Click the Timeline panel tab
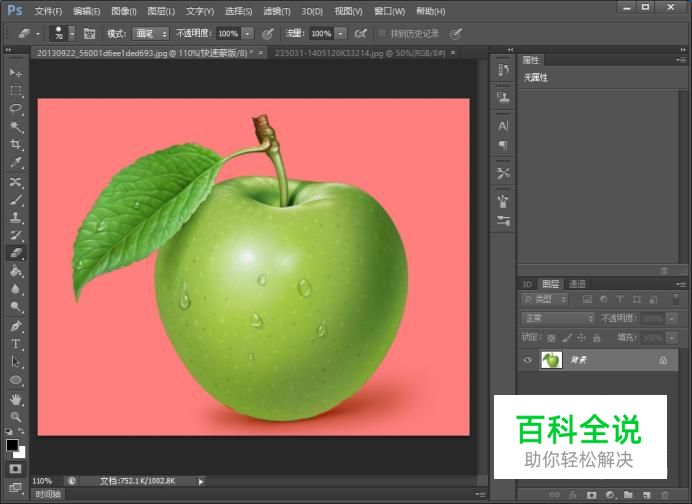692x504 pixels. (48, 494)
